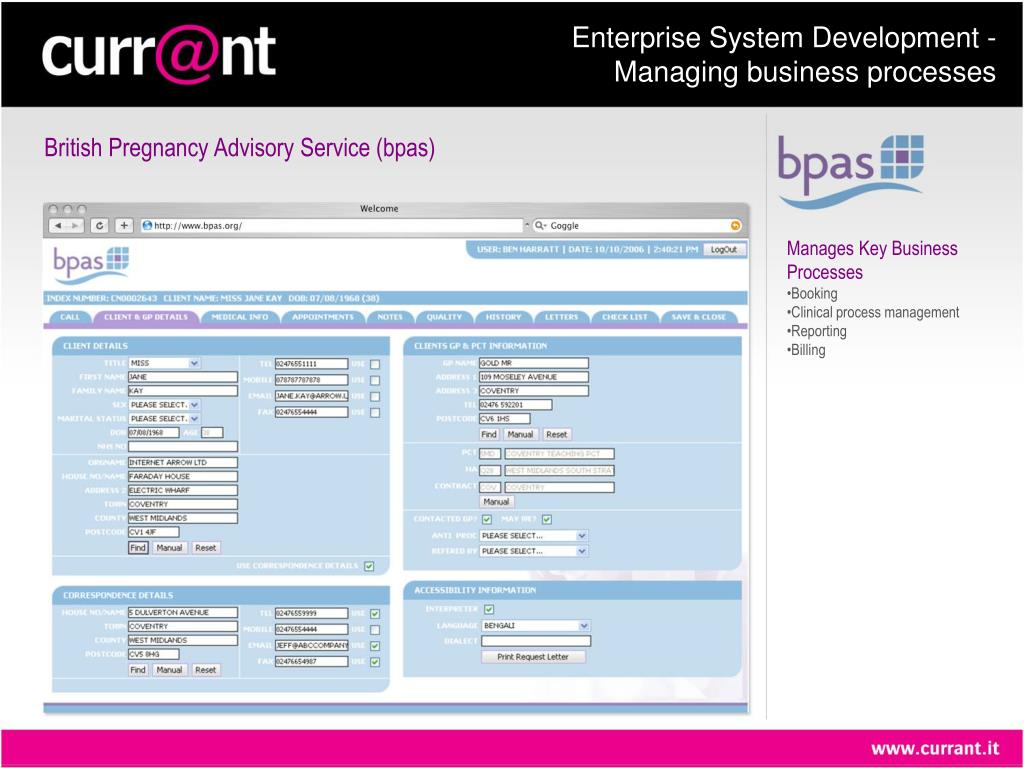Click Find under client postcode CV1 4JF
The width and height of the screenshot is (1024, 768).
coord(138,548)
